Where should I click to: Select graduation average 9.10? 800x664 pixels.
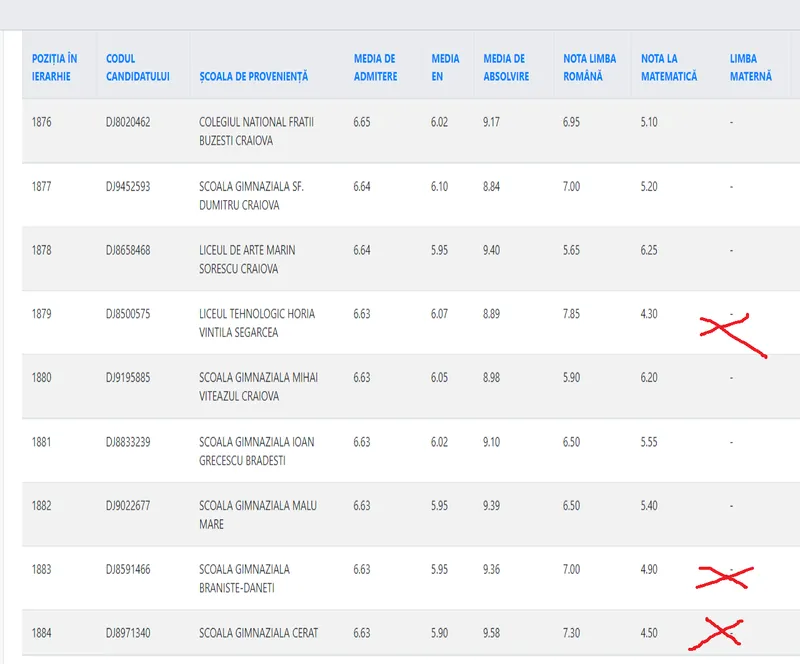pos(491,442)
